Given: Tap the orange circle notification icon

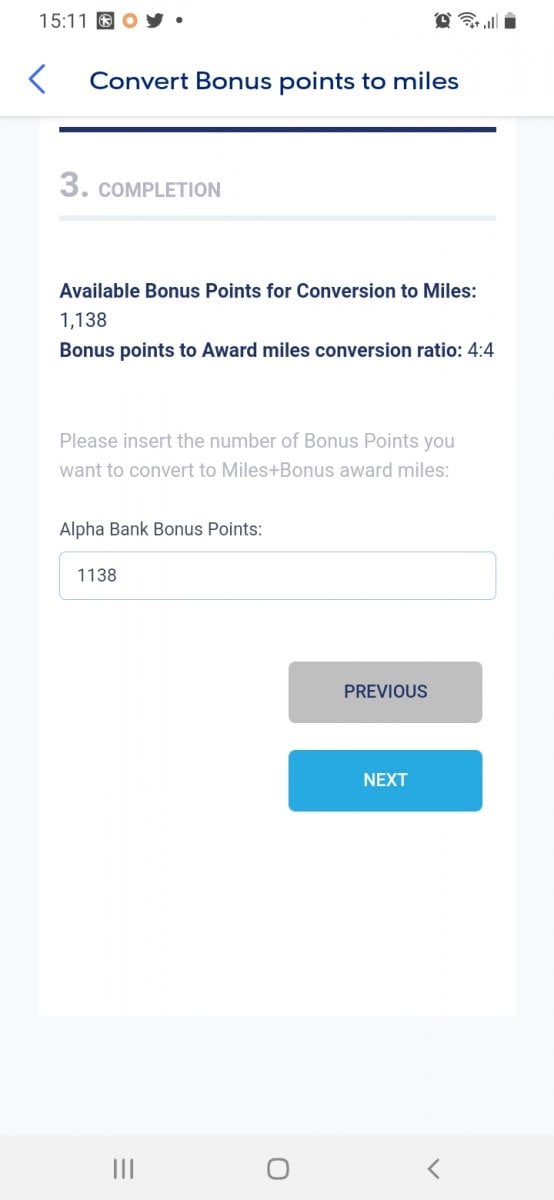Looking at the screenshot, I should (x=129, y=20).
